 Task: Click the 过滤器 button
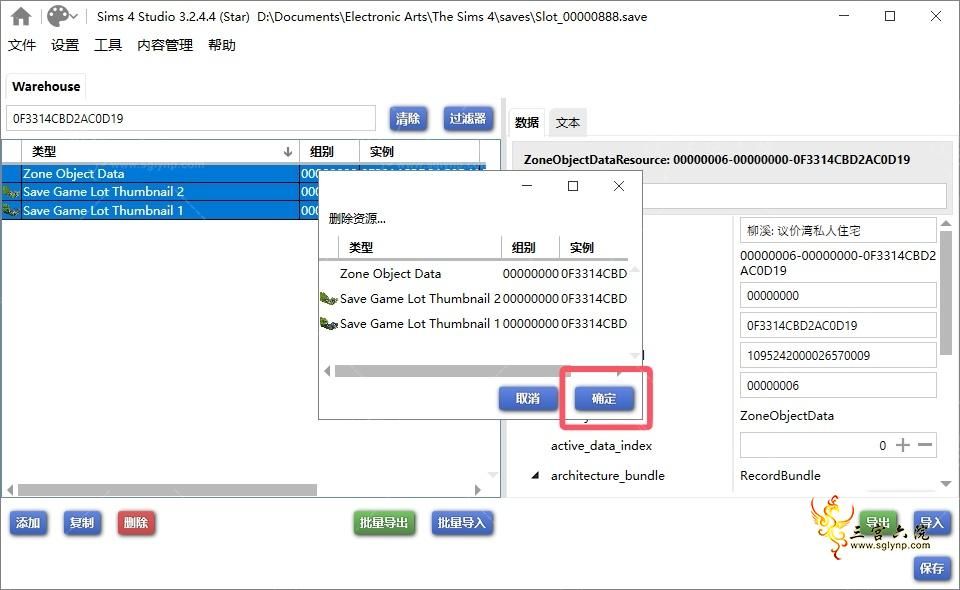tap(468, 118)
